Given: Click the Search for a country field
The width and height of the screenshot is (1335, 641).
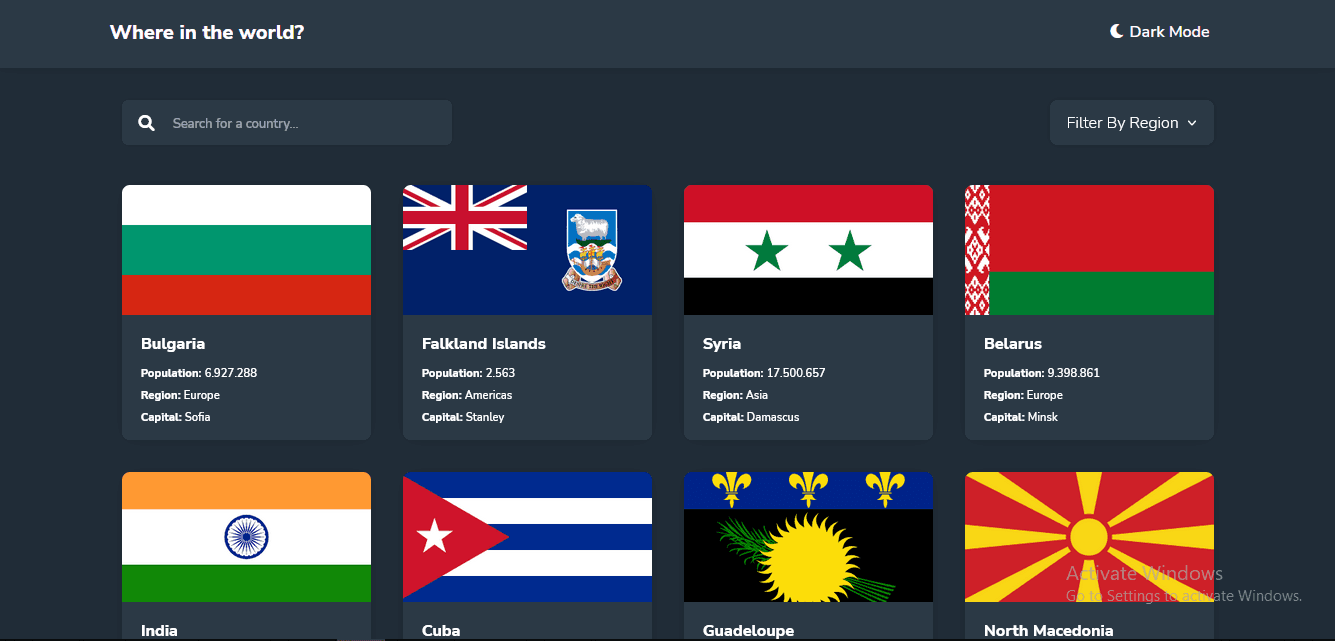Looking at the screenshot, I should coord(300,123).
